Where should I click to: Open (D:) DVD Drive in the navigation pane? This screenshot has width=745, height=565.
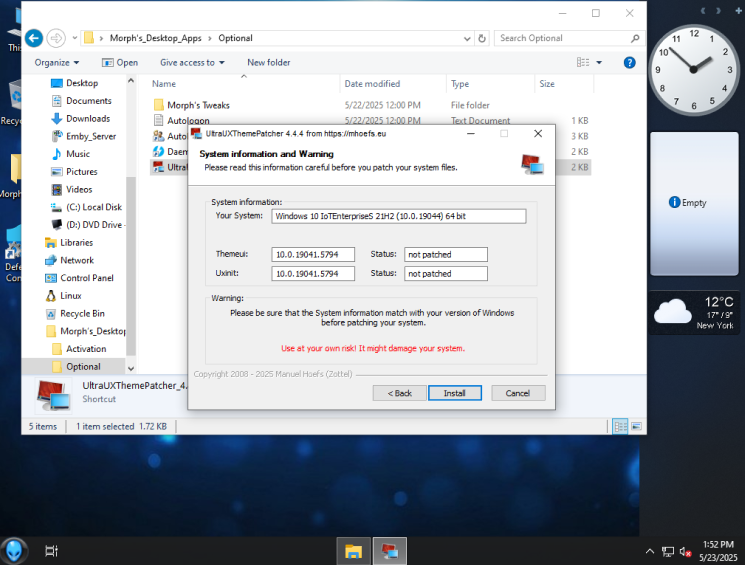[x=94, y=225]
